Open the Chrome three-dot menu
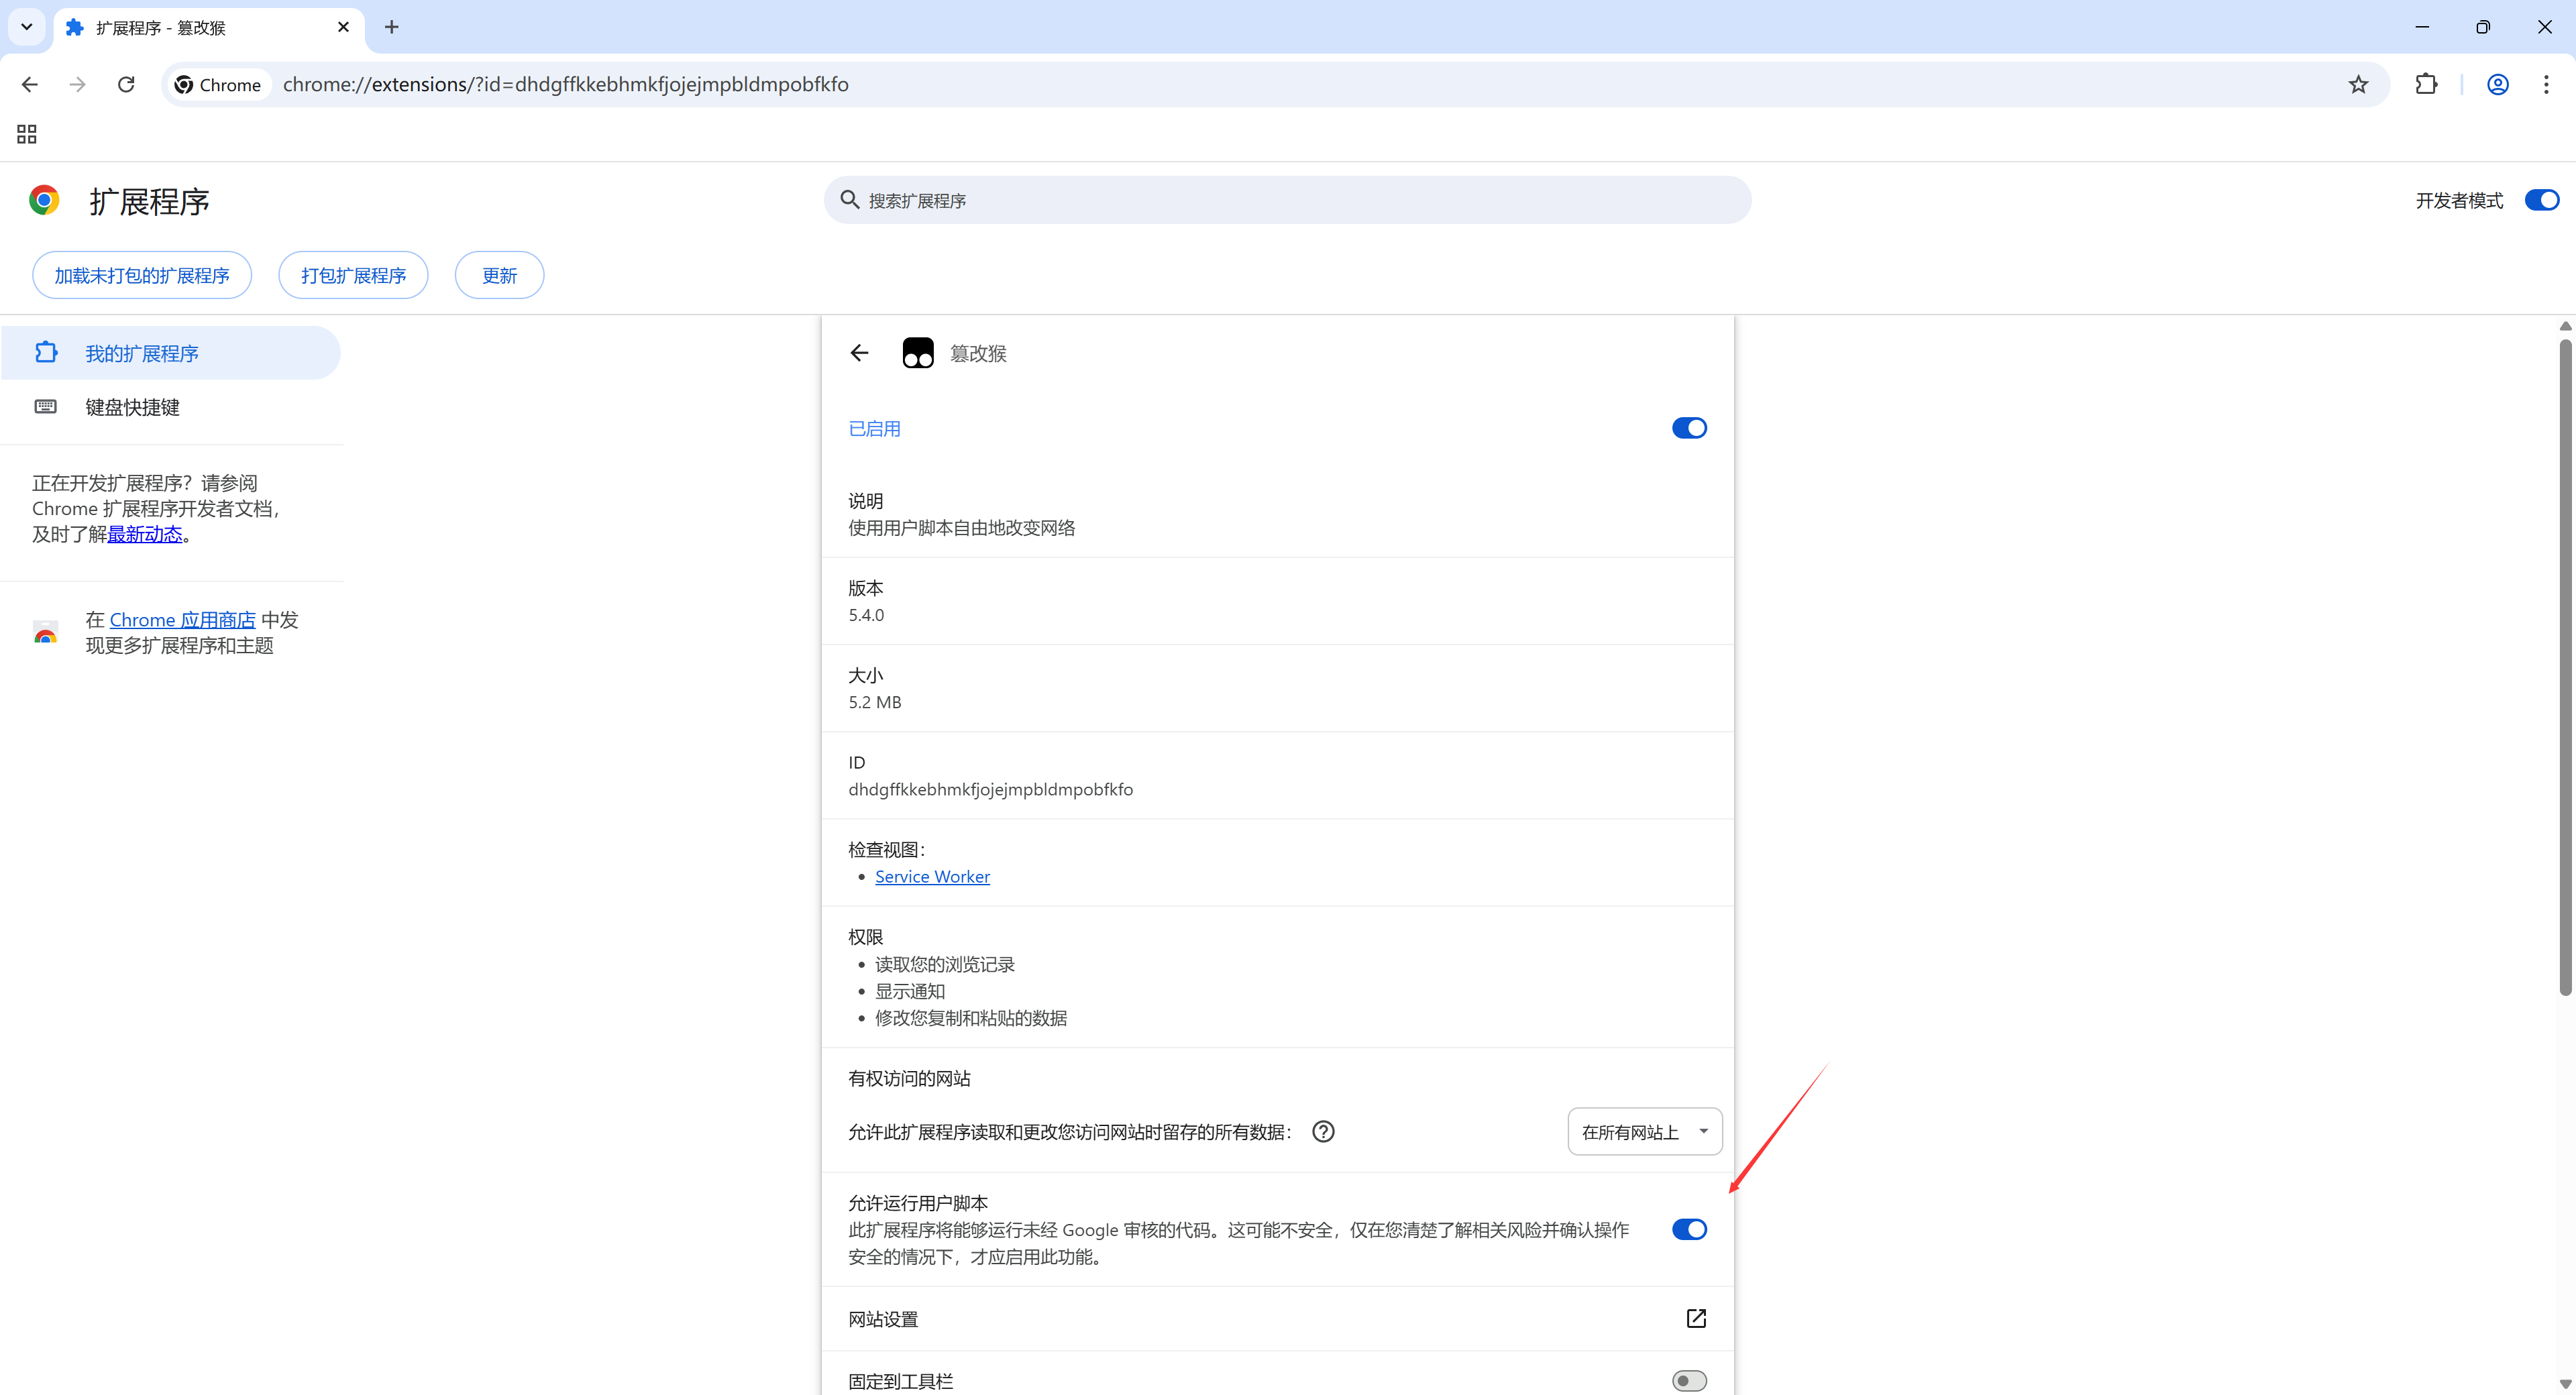Image resolution: width=2576 pixels, height=1395 pixels. click(x=2546, y=84)
